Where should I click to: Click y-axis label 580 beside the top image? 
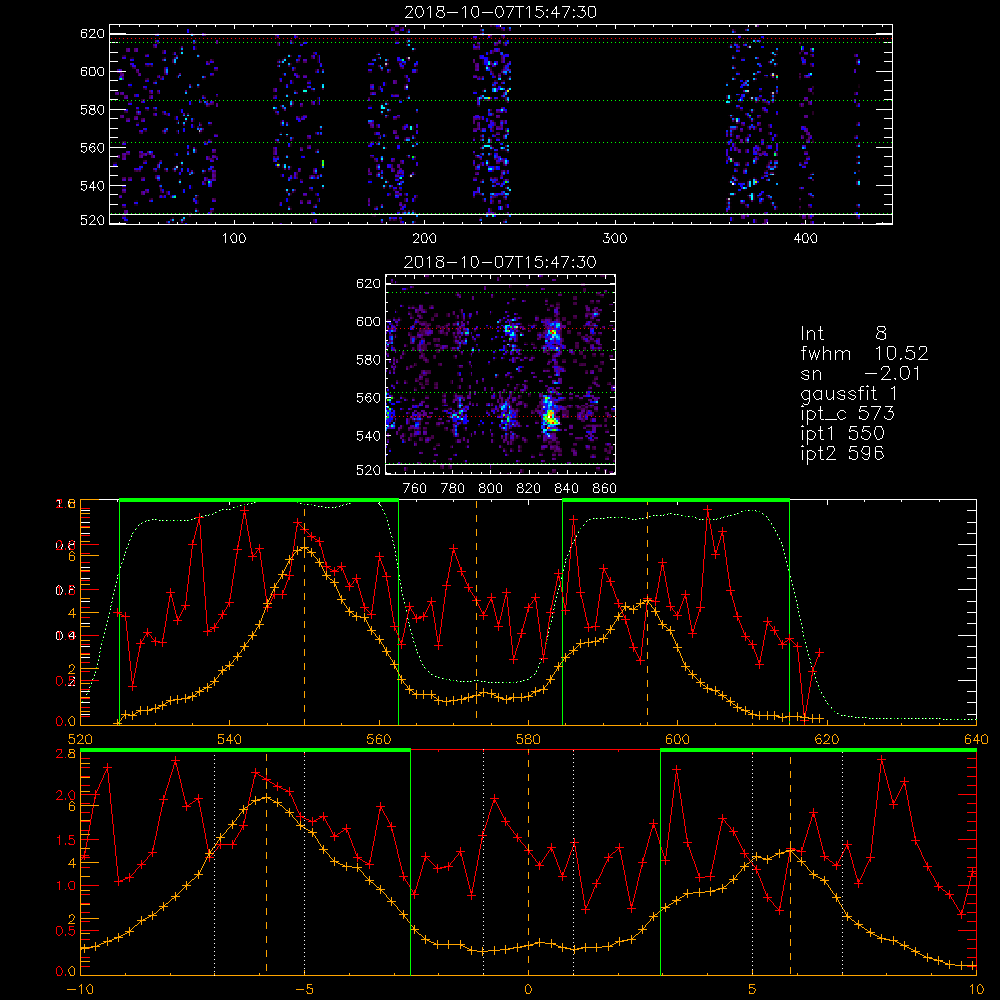click(92, 110)
